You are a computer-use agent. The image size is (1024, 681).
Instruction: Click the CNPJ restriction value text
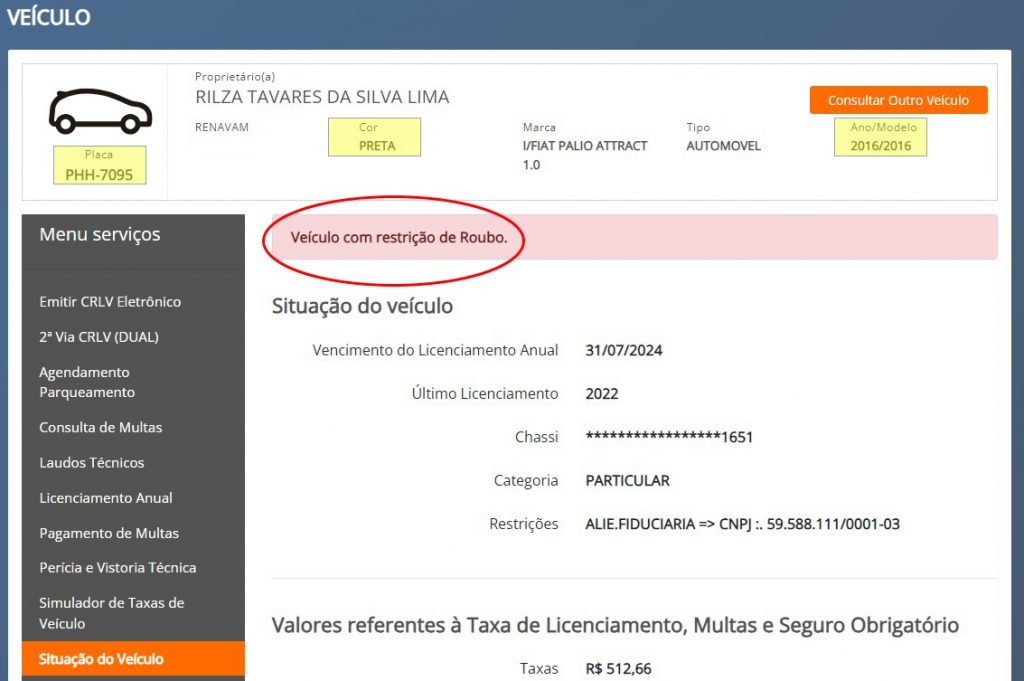[742, 524]
